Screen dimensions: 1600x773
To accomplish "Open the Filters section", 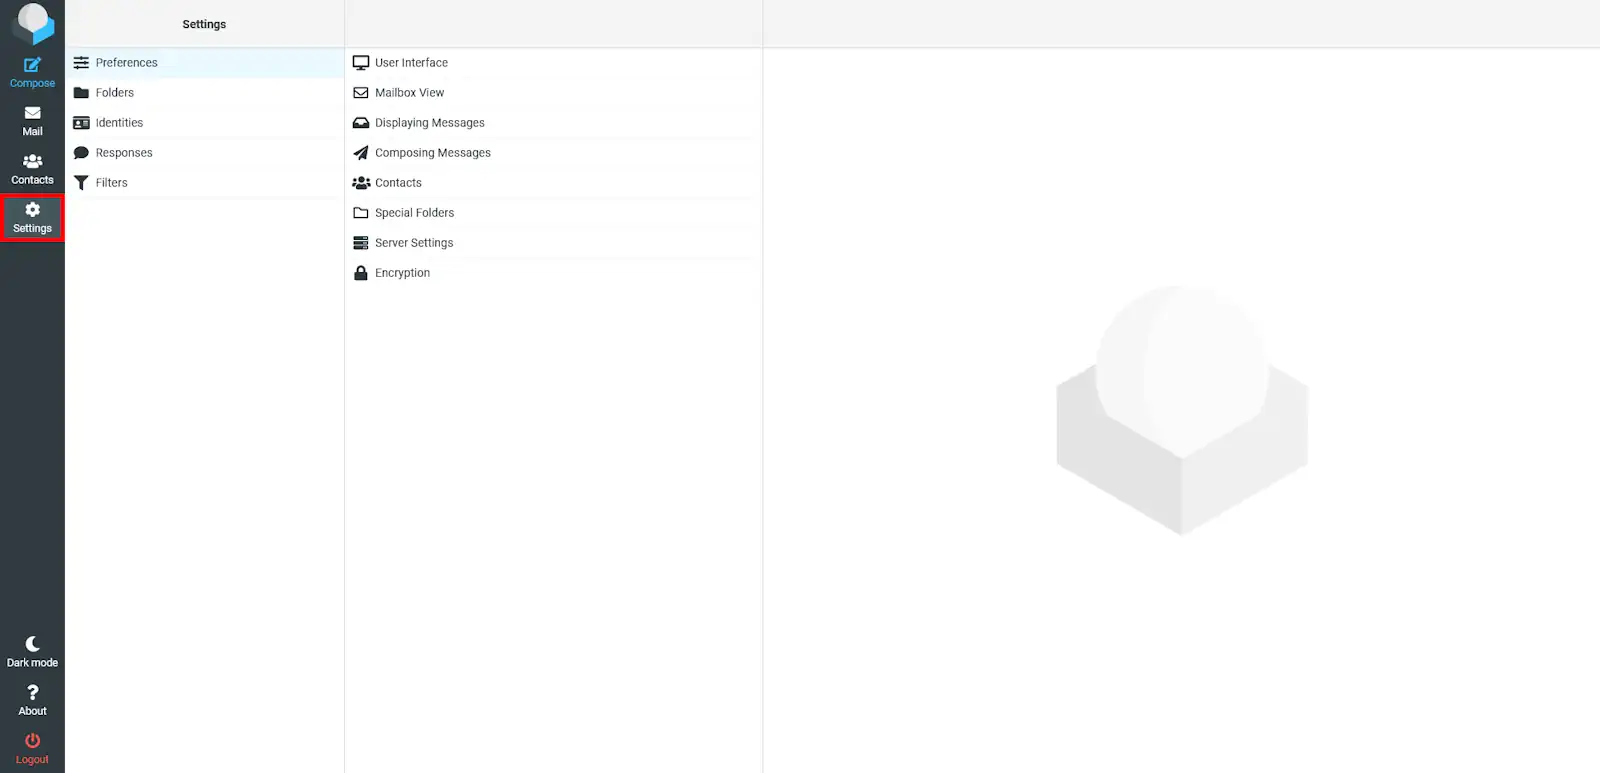I will pyautogui.click(x=111, y=183).
